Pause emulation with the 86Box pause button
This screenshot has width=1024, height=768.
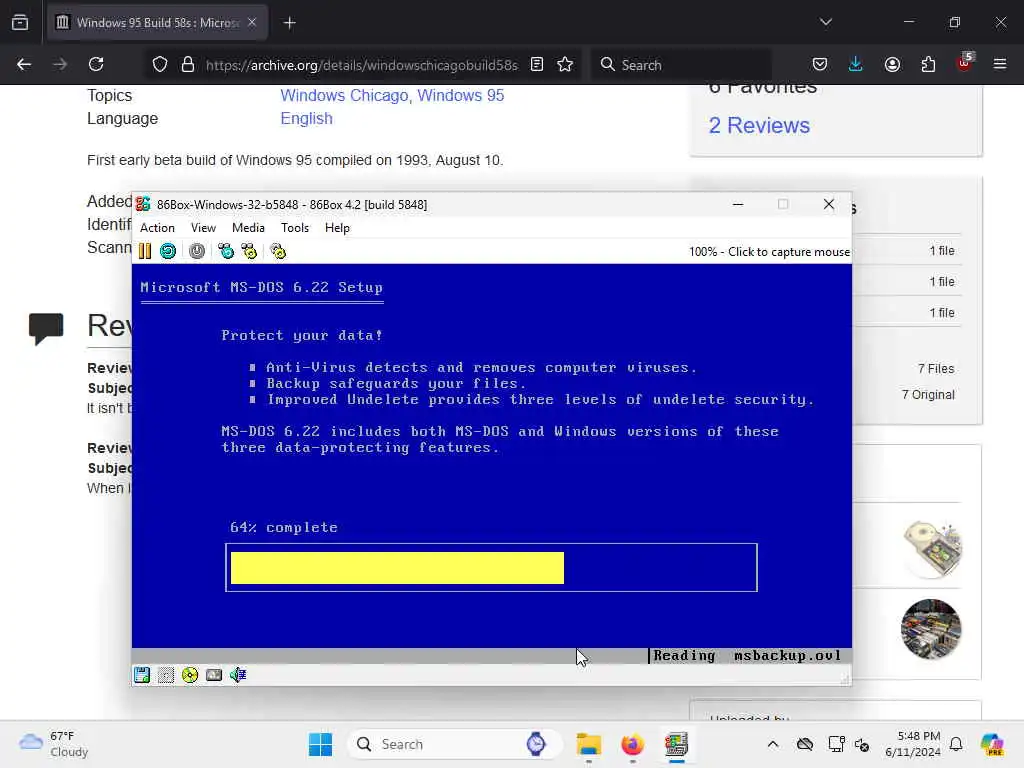[145, 251]
